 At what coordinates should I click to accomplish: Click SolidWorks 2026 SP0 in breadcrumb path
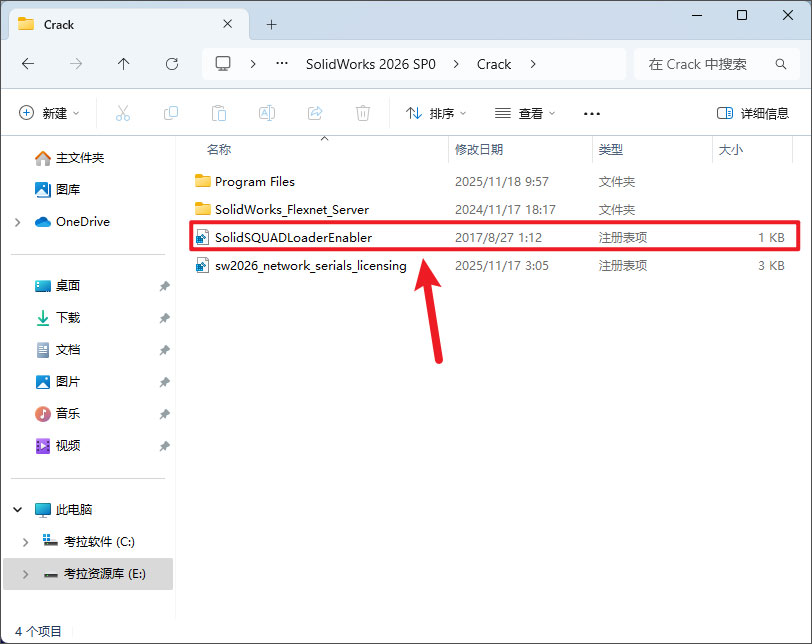(370, 64)
